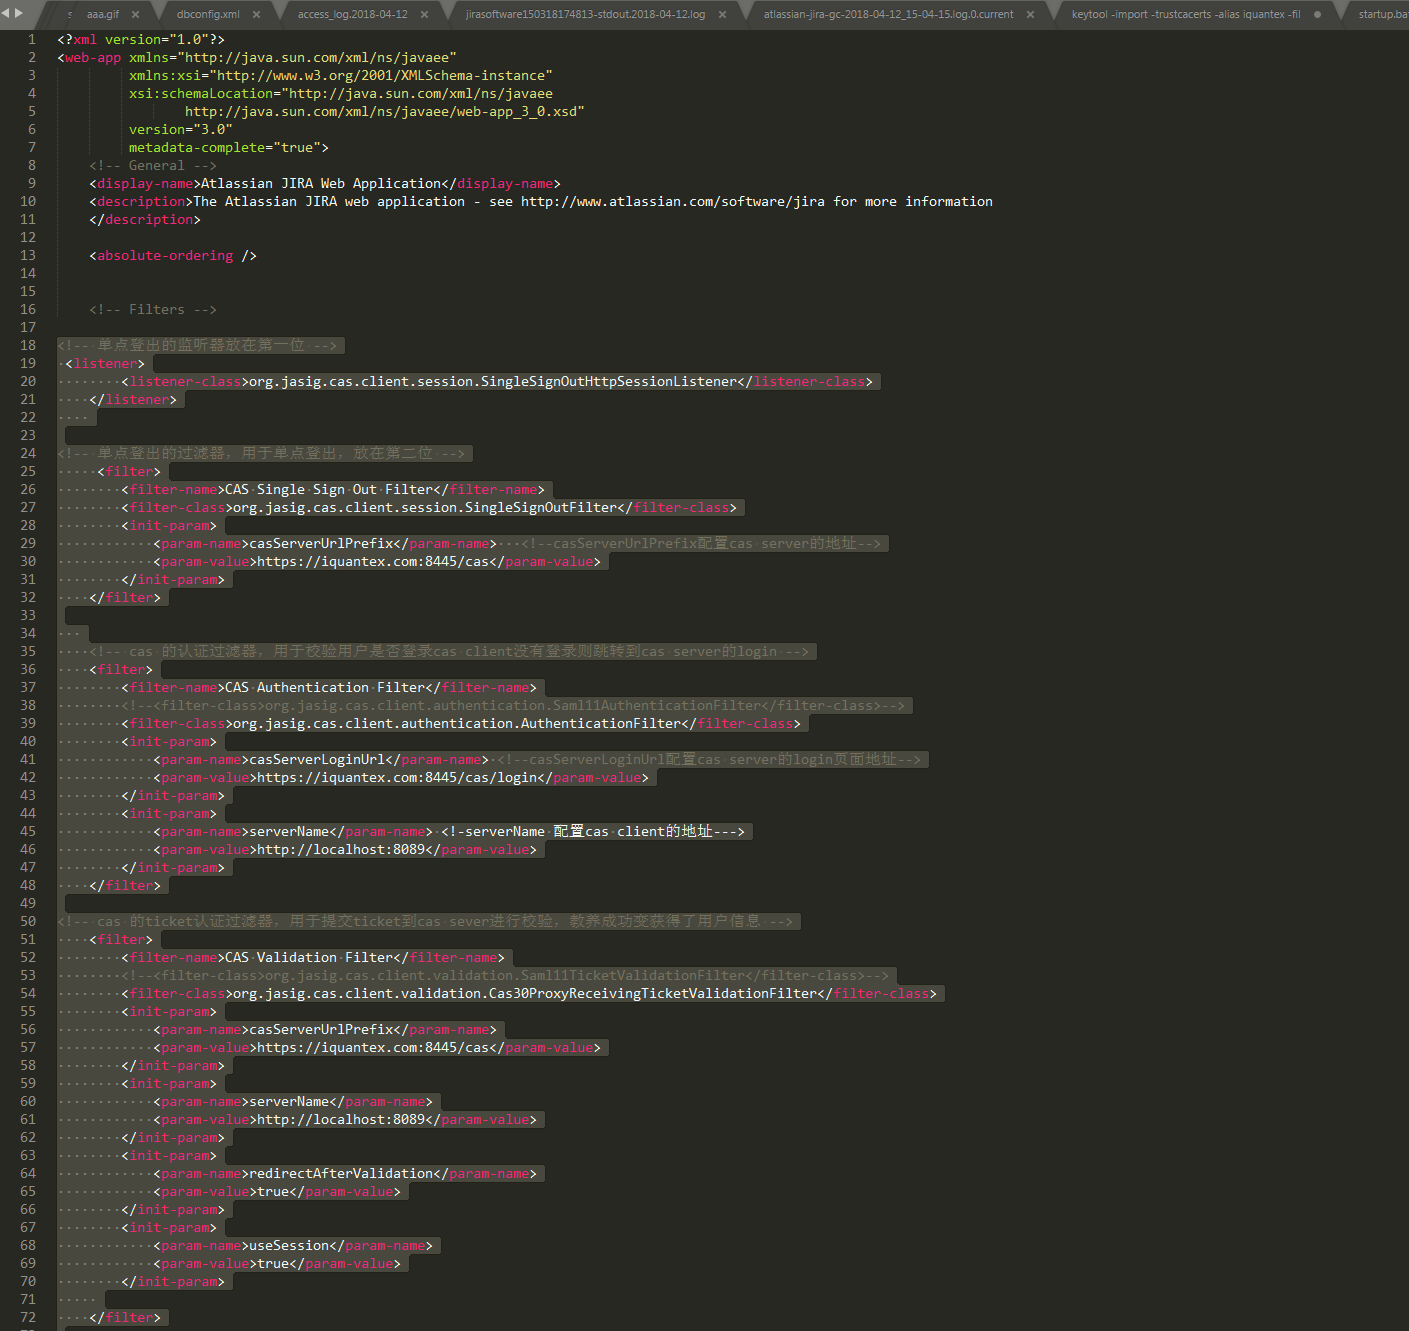This screenshot has width=1409, height=1331.
Task: Click the left tab scroll arrow
Action: 6,13
